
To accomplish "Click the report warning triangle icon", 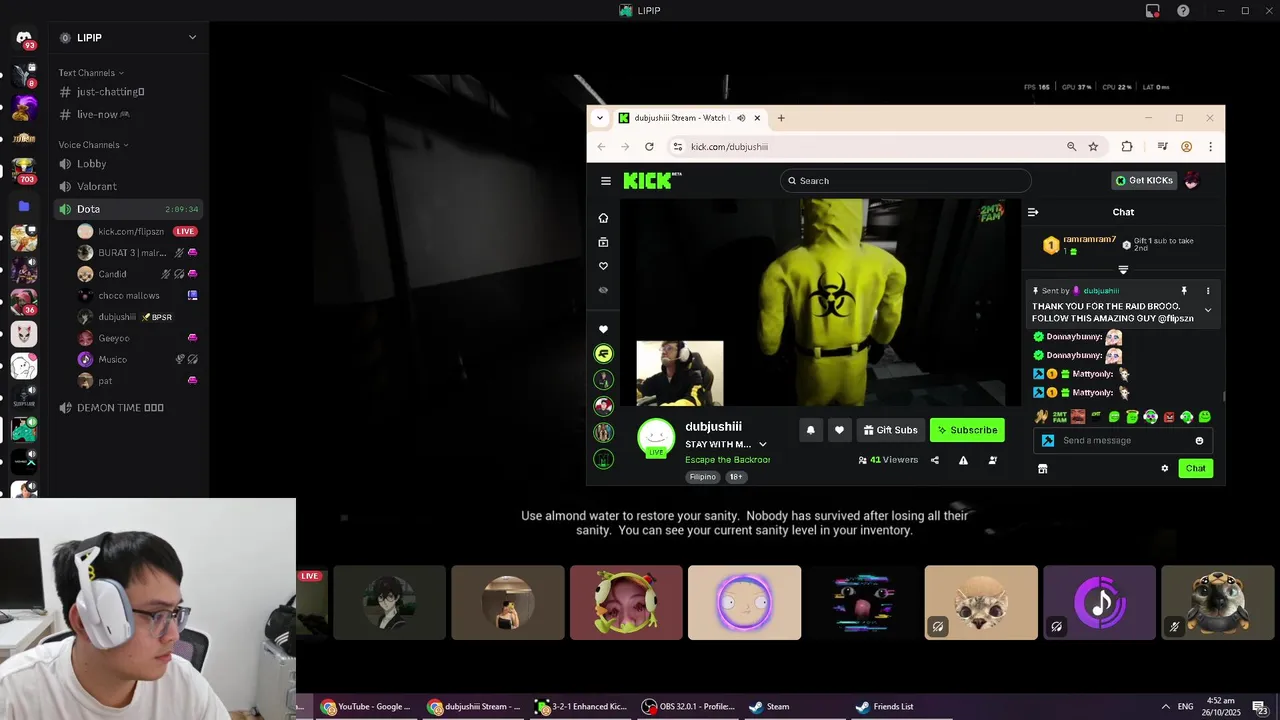I will 963,460.
